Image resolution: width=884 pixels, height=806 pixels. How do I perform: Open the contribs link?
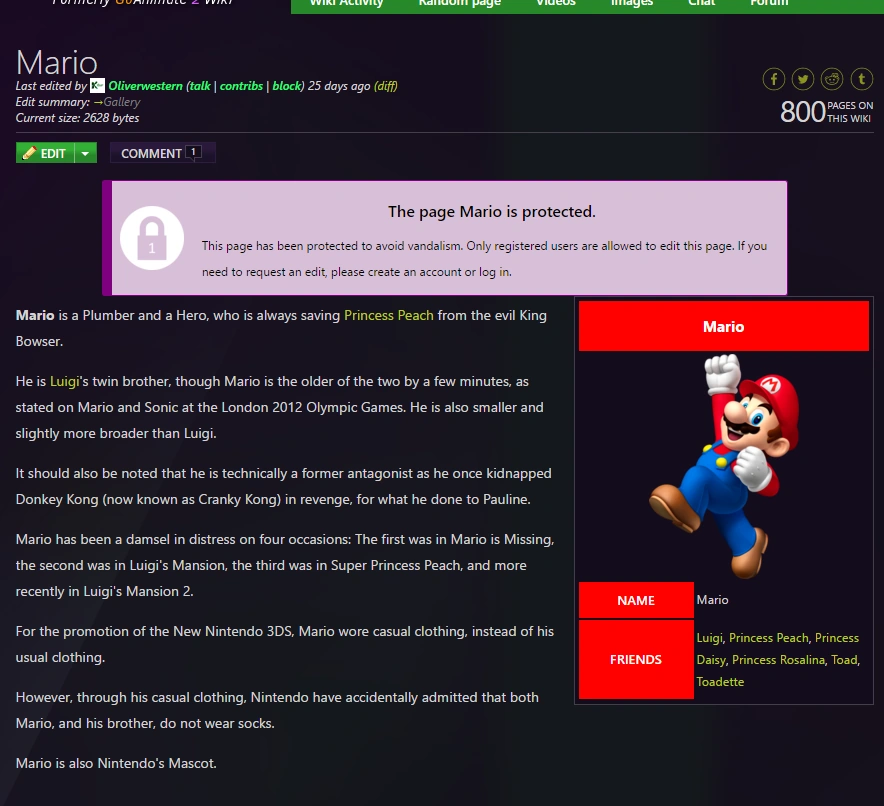point(241,86)
